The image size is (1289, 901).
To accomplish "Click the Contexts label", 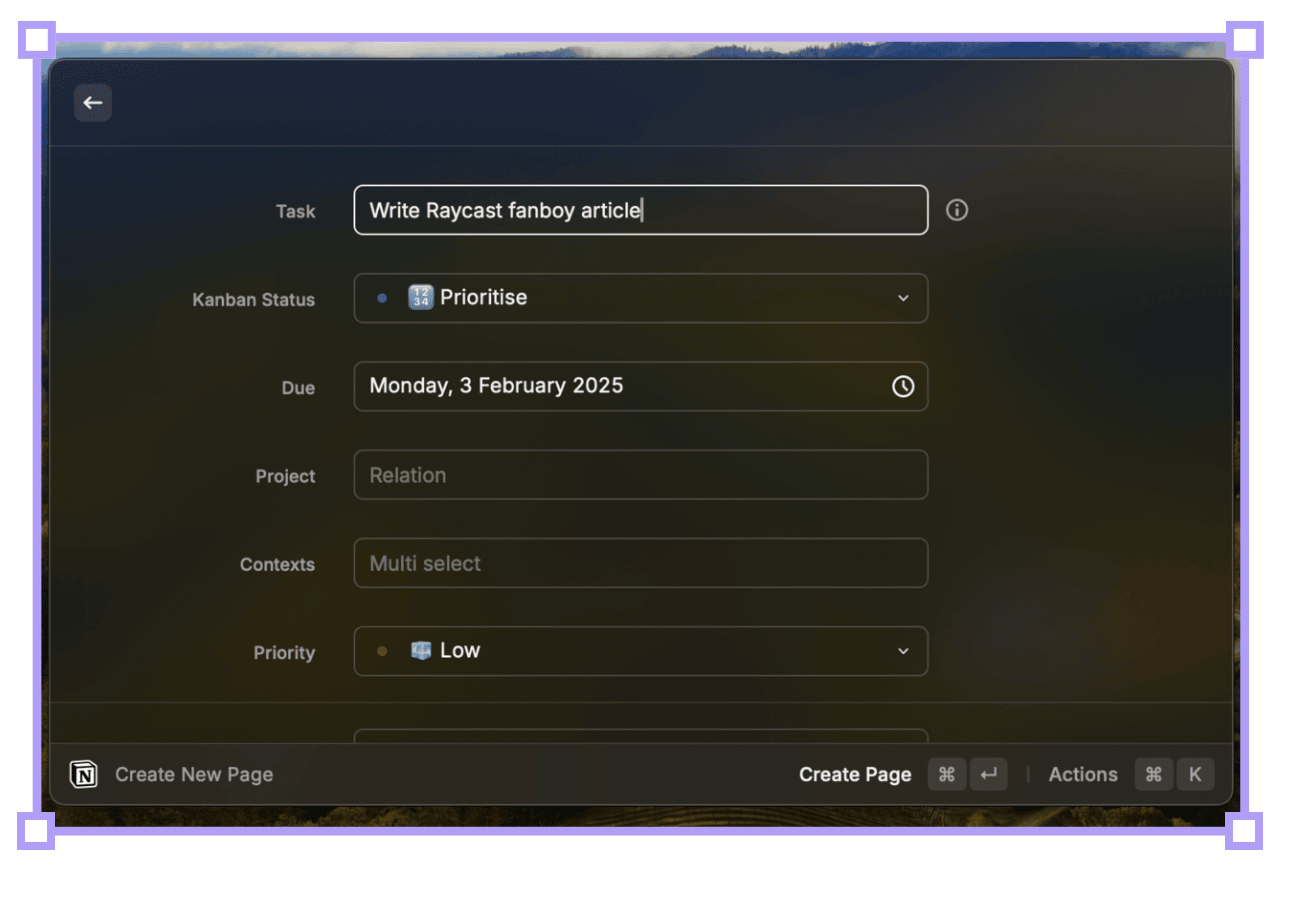I will pyautogui.click(x=277, y=564).
